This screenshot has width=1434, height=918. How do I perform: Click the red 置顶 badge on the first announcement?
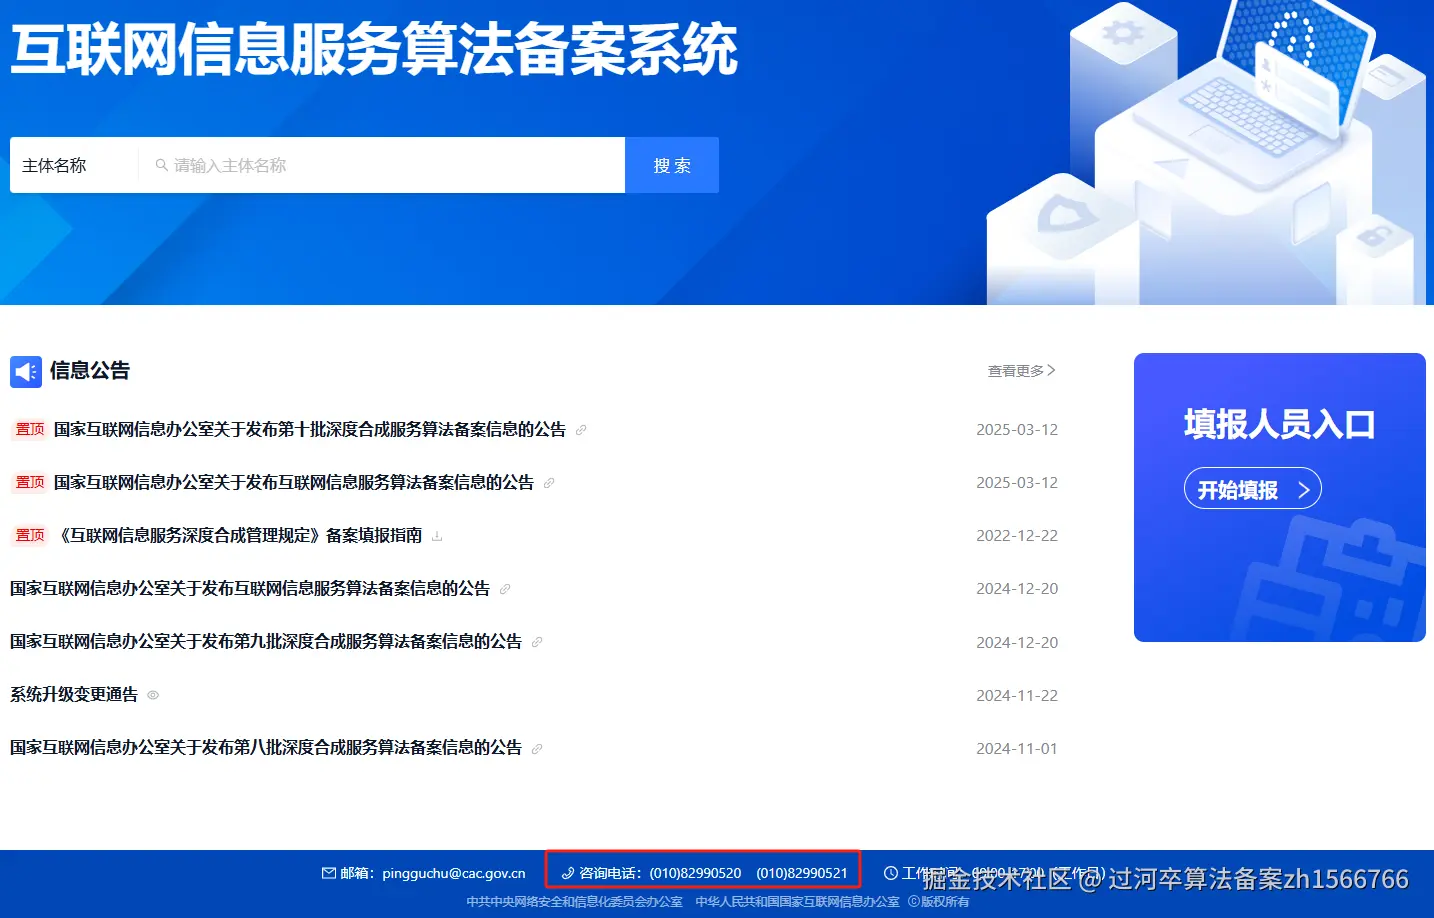(29, 428)
